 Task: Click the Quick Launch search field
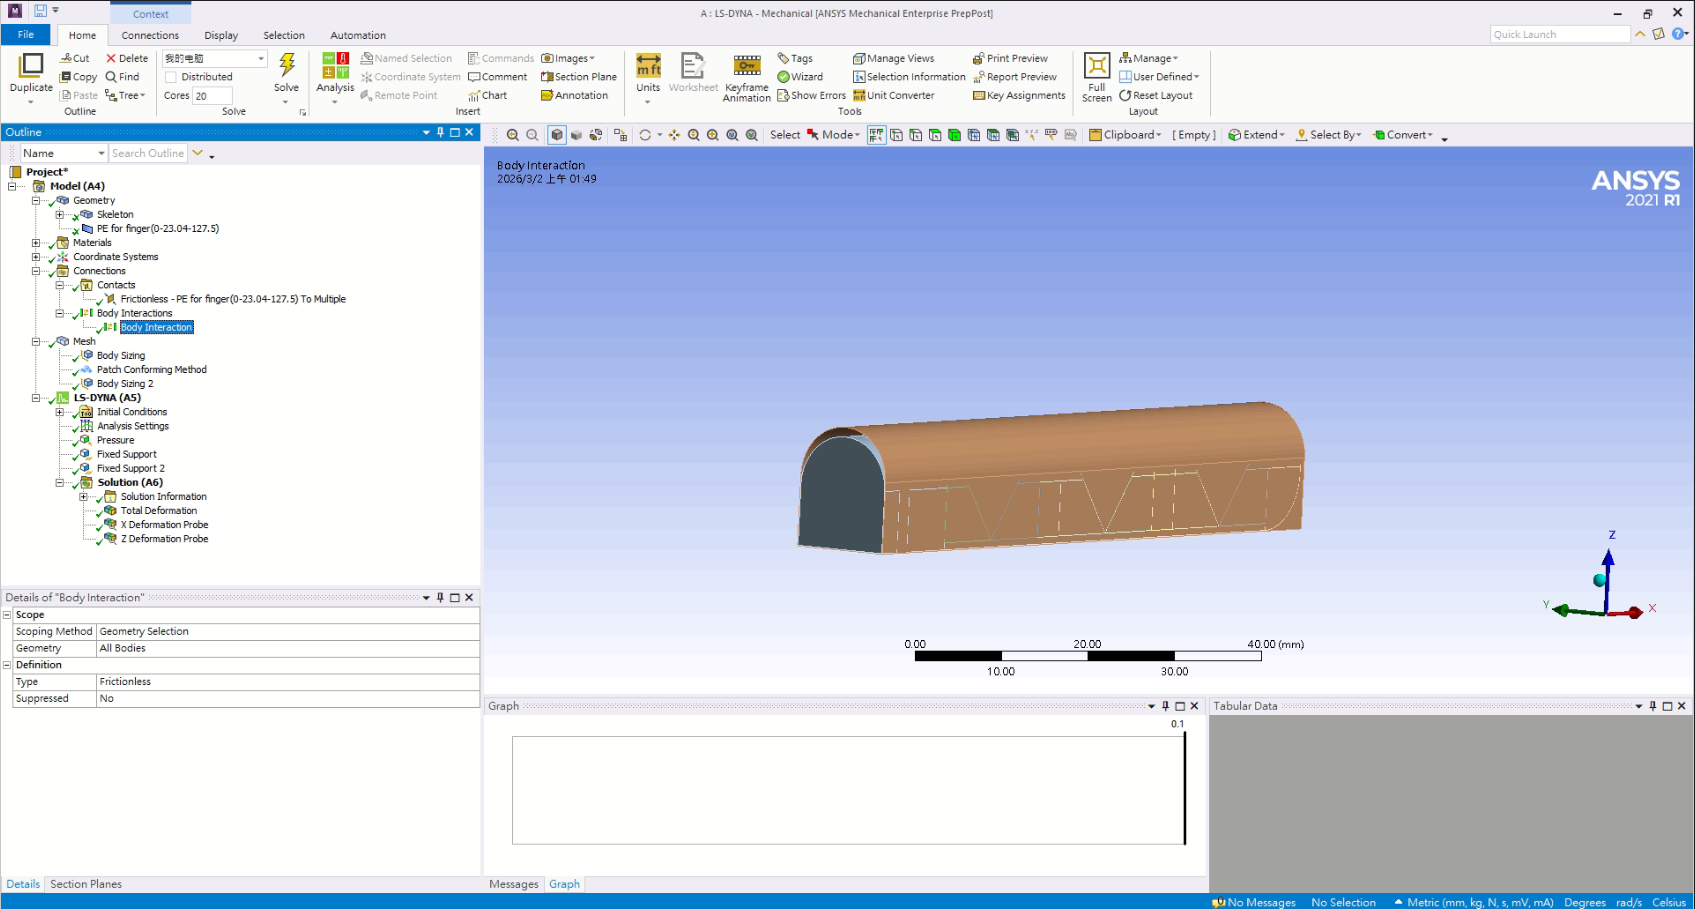[1559, 35]
